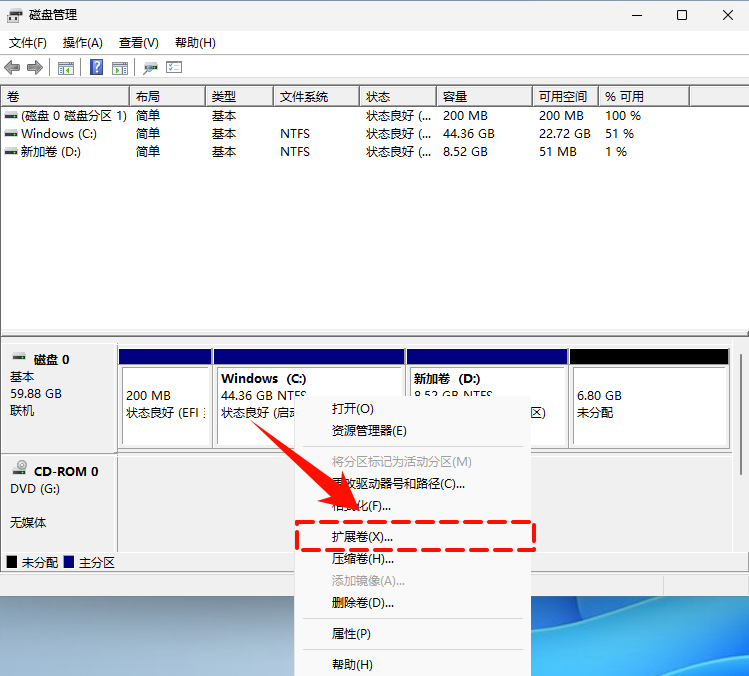Open the 操作(A) menu

tap(82, 43)
